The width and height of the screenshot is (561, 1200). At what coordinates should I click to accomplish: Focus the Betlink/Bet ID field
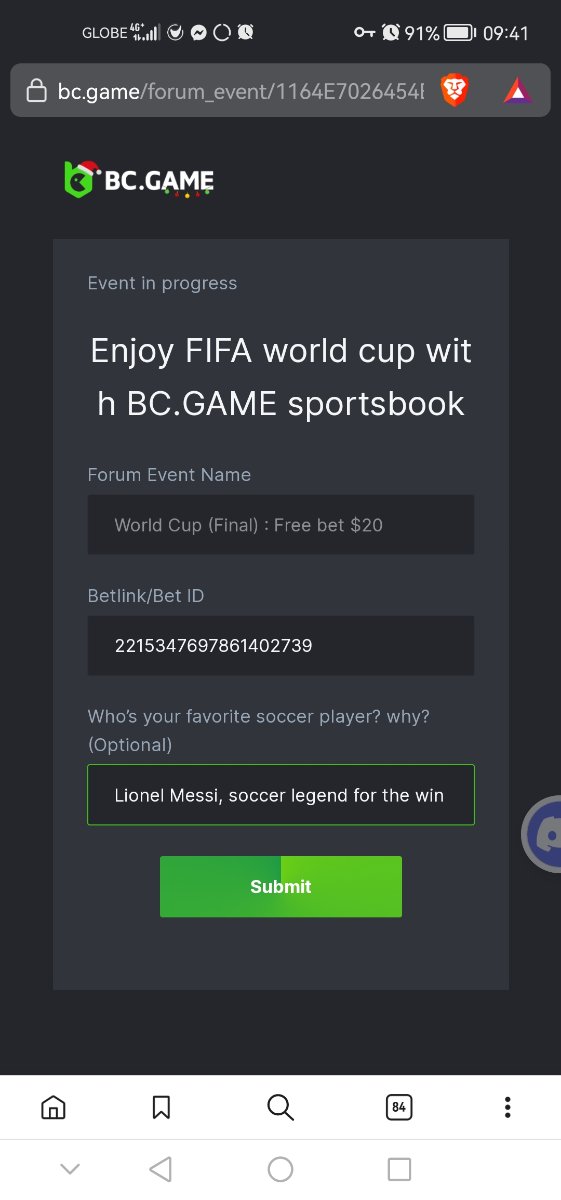click(x=281, y=646)
